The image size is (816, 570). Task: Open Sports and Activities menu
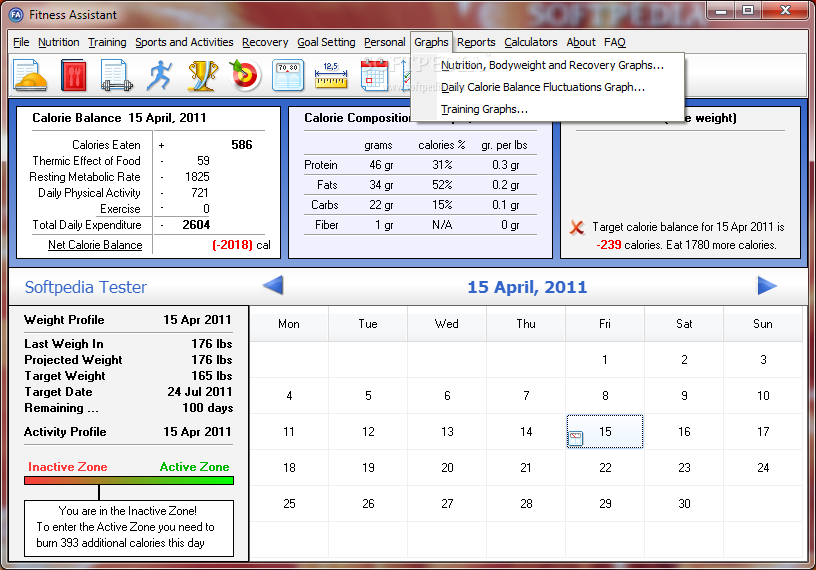(184, 42)
